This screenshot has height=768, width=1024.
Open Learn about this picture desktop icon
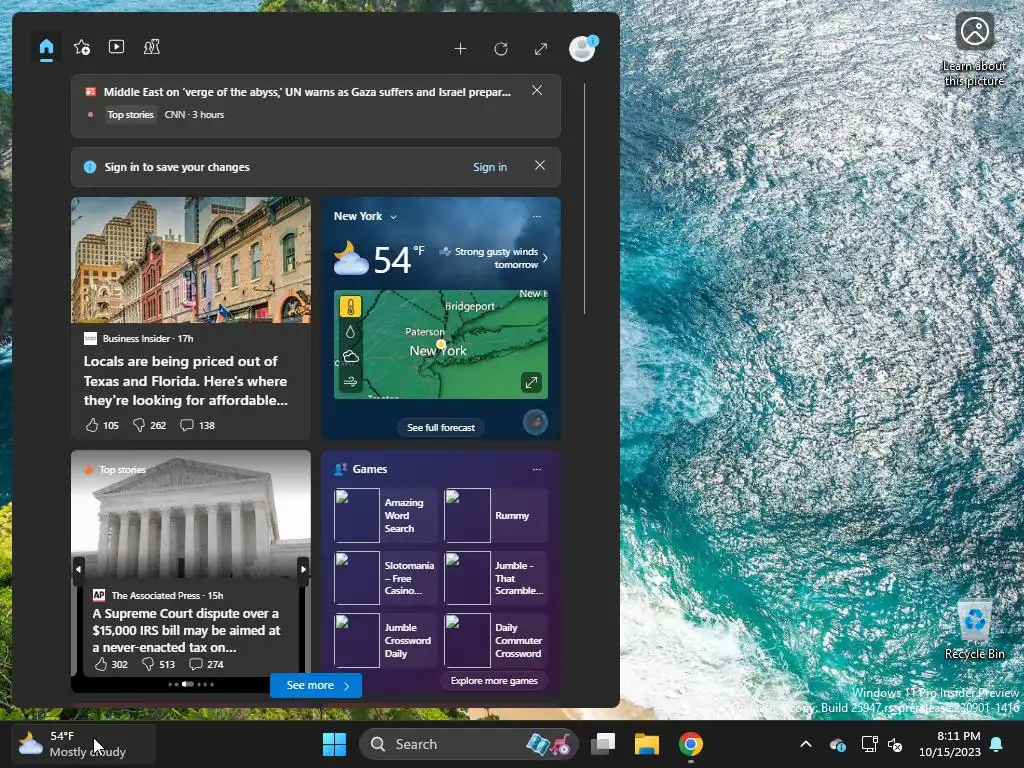click(974, 50)
